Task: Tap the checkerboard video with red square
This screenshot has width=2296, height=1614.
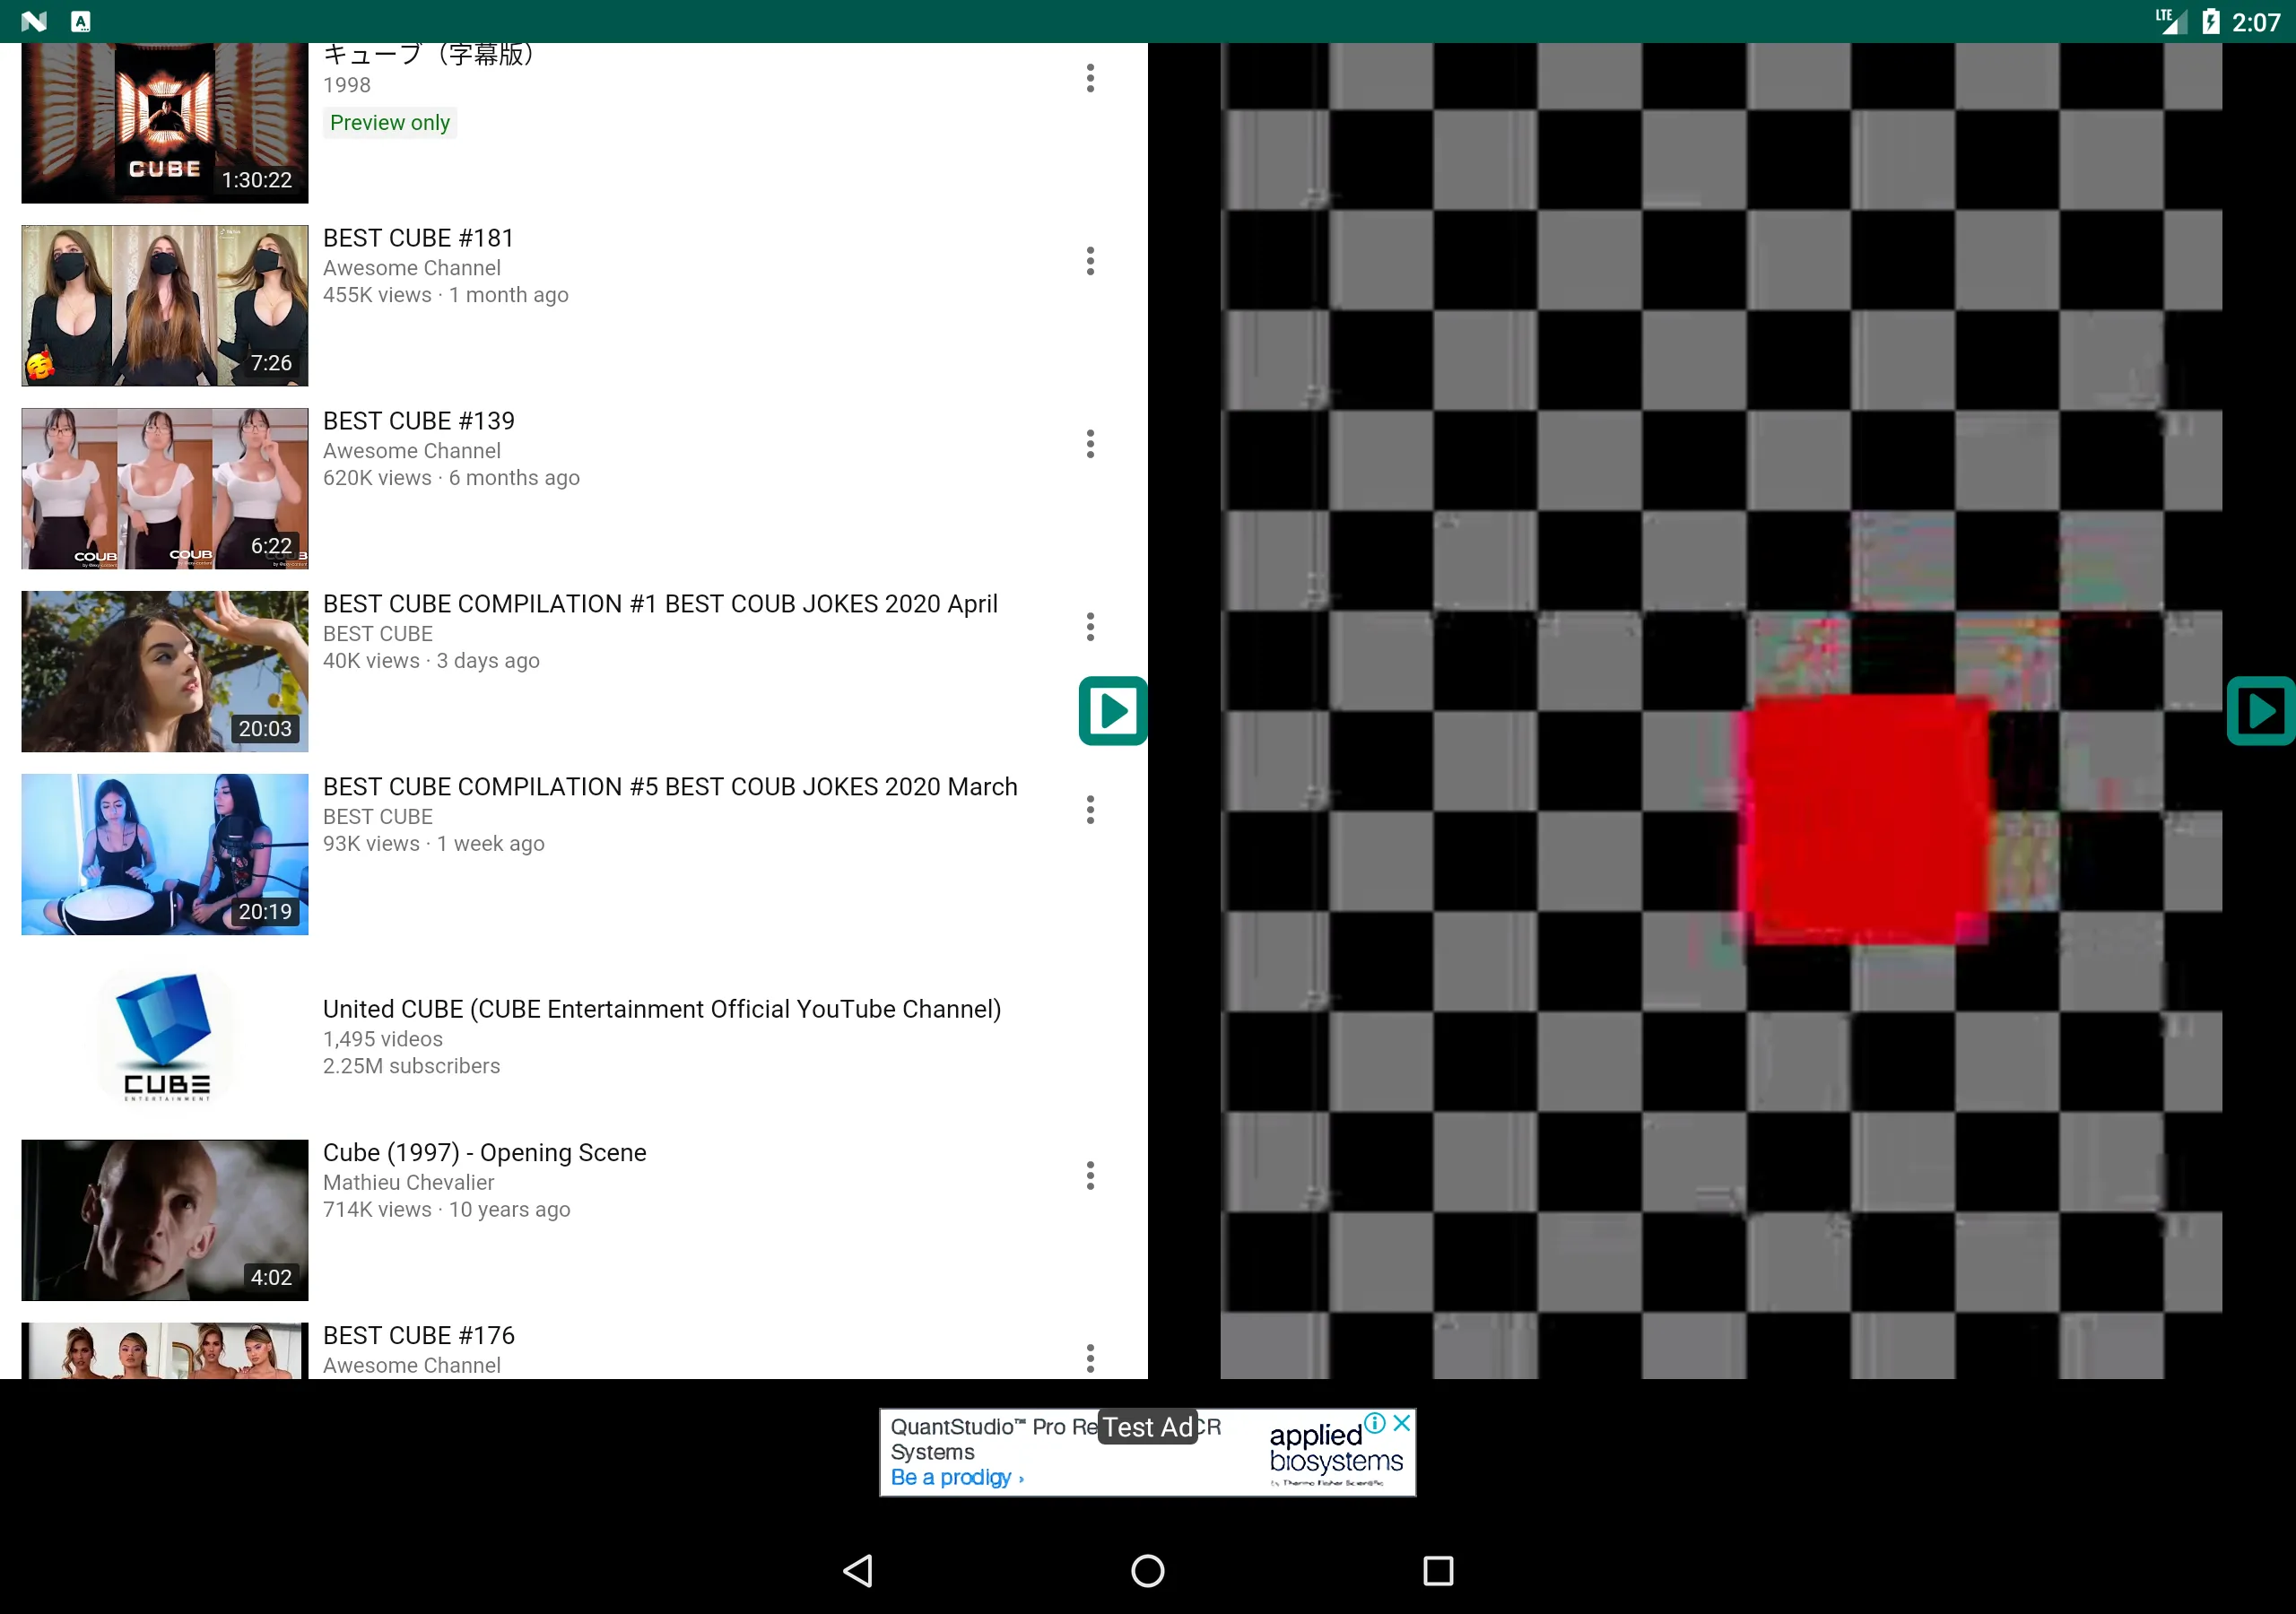Action: (1721, 711)
